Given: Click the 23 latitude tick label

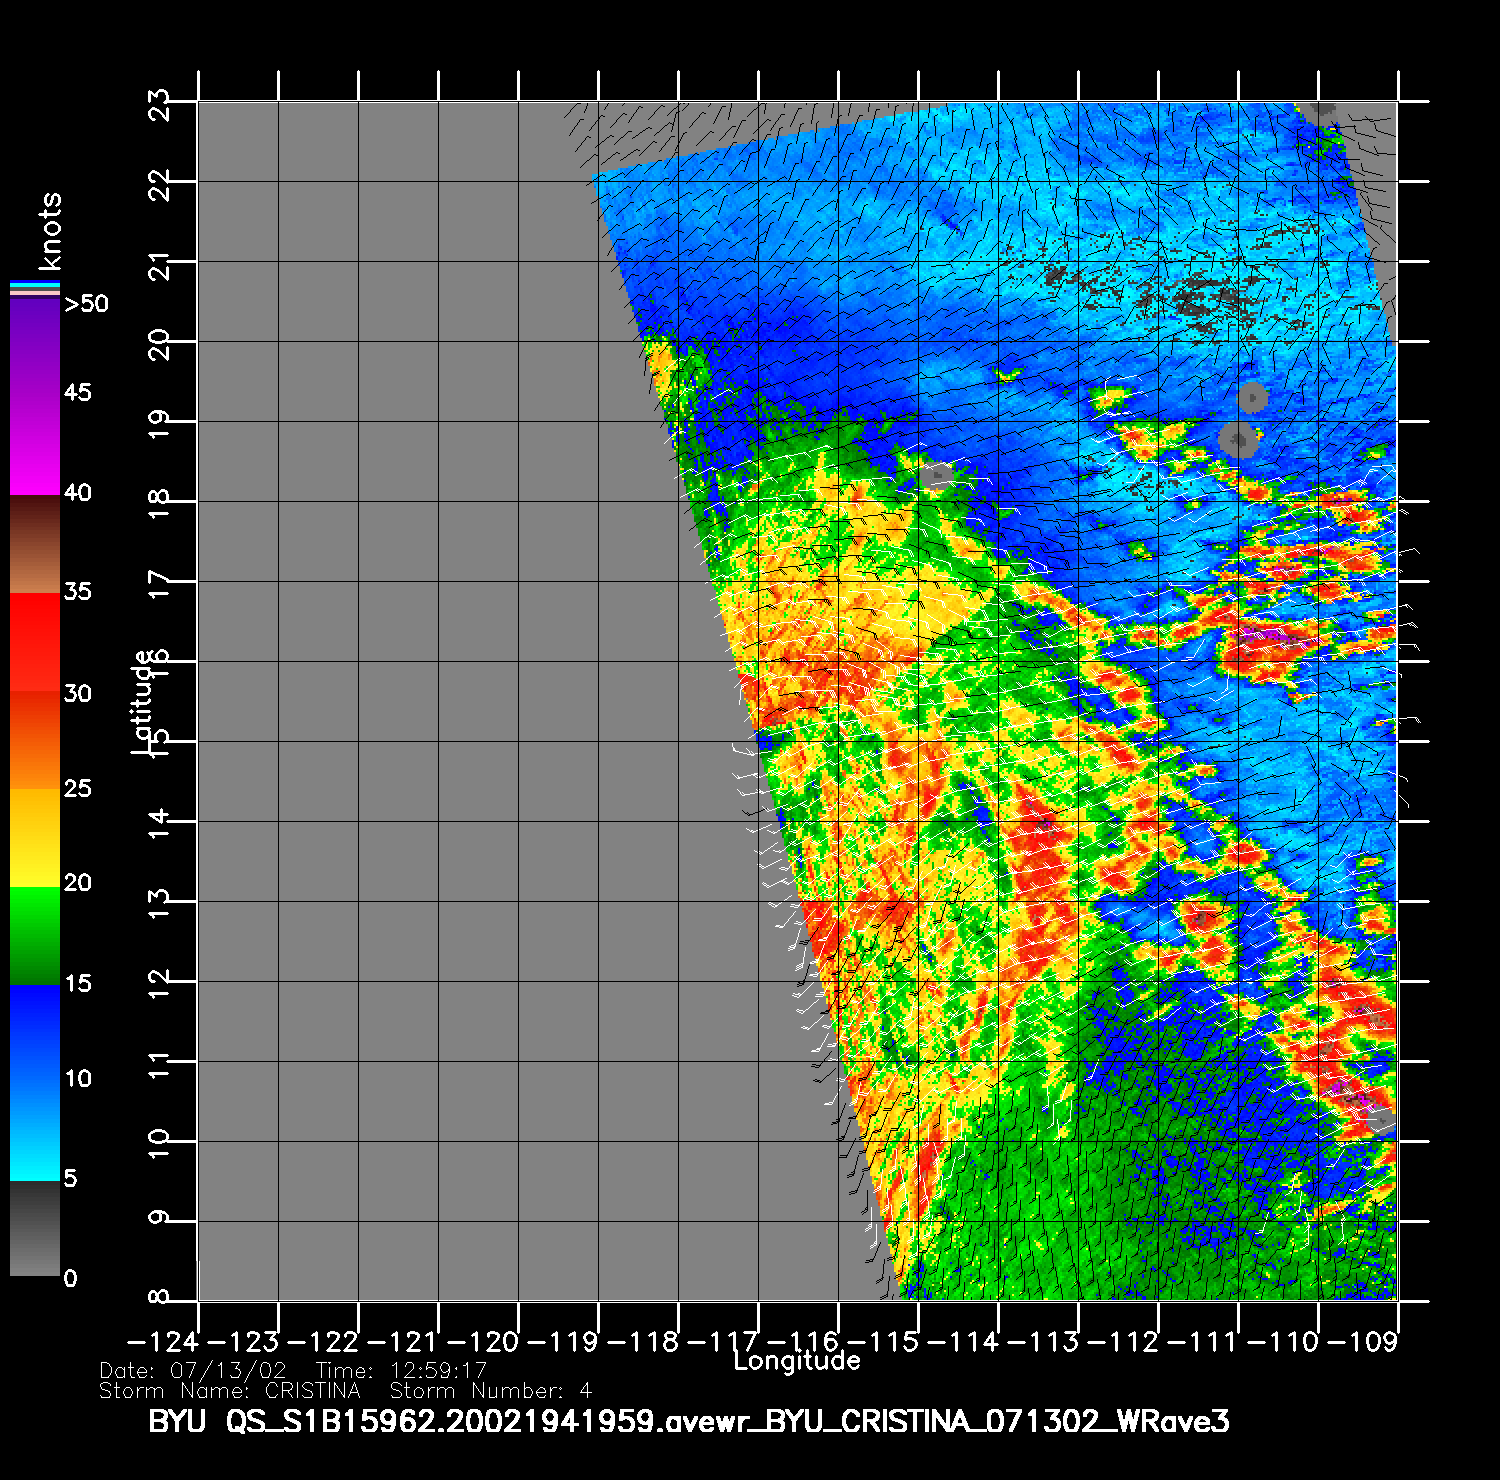Looking at the screenshot, I should click(160, 103).
